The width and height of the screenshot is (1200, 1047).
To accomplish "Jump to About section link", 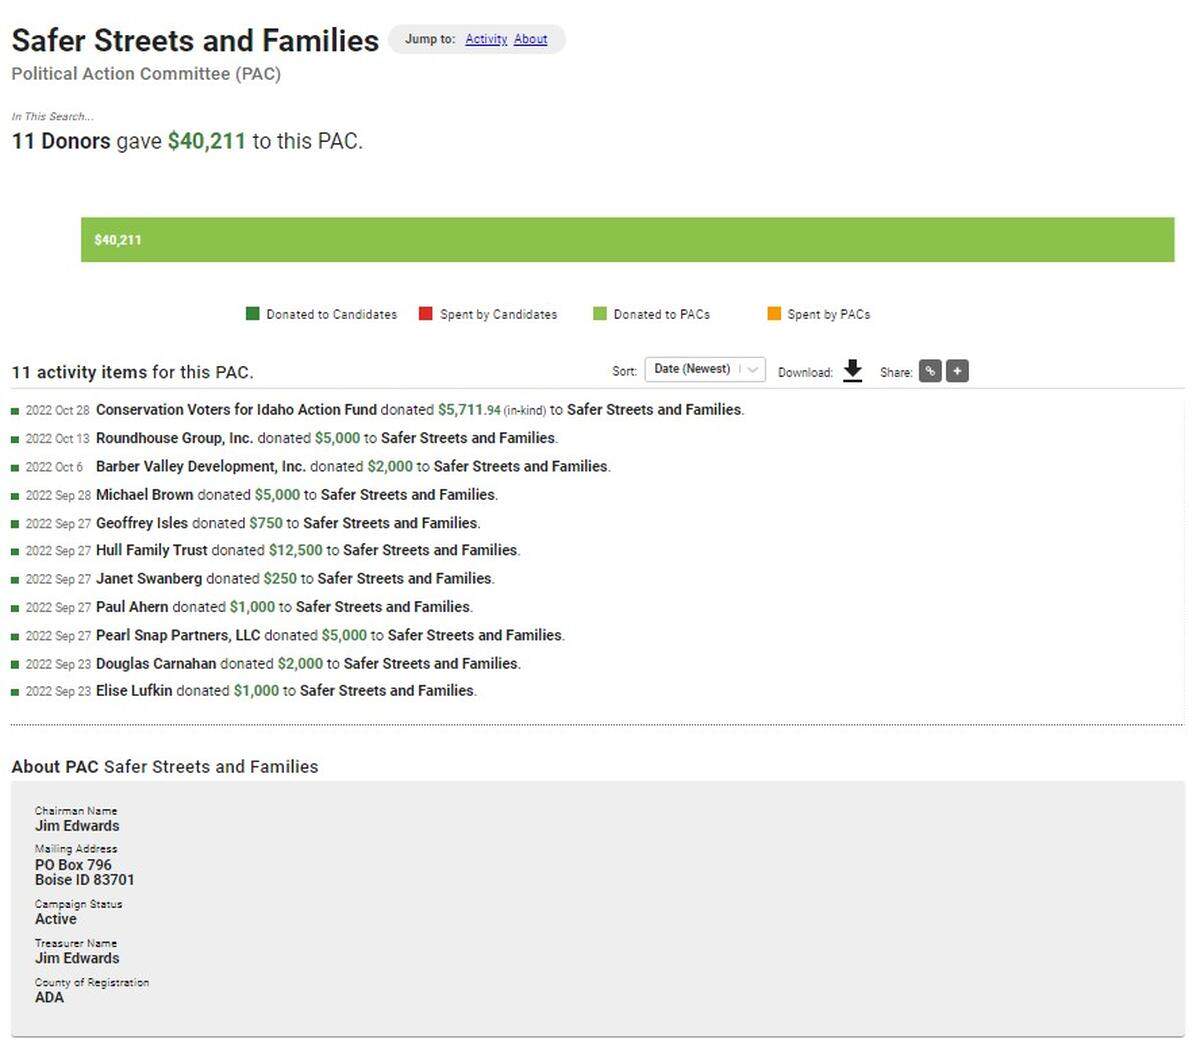I will click(x=530, y=39).
